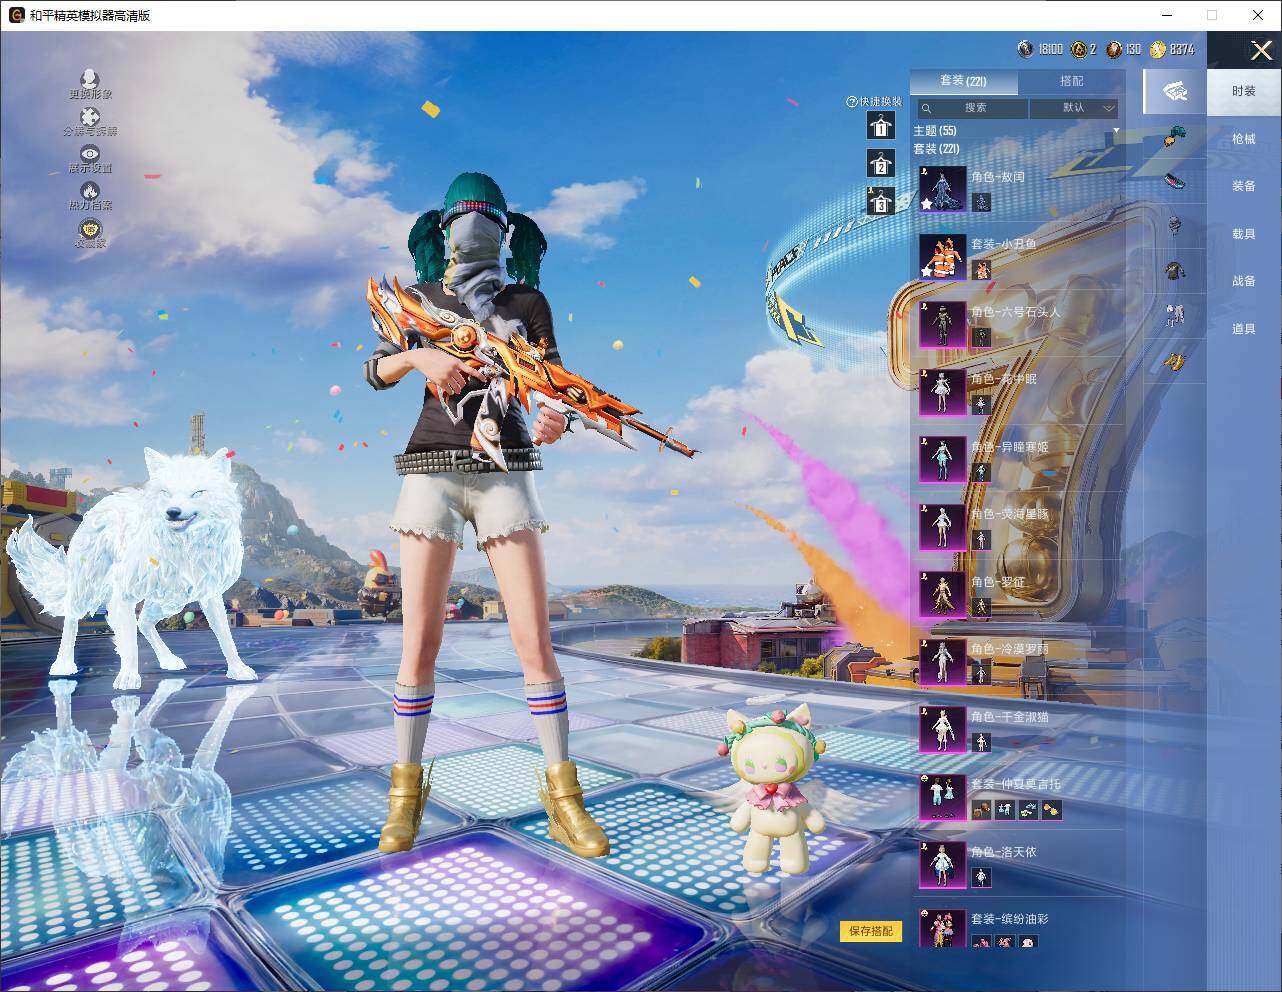The width and height of the screenshot is (1282, 992).
Task: Select the 套装-缤纷油彩 outfit thumbnail
Action: 943,929
